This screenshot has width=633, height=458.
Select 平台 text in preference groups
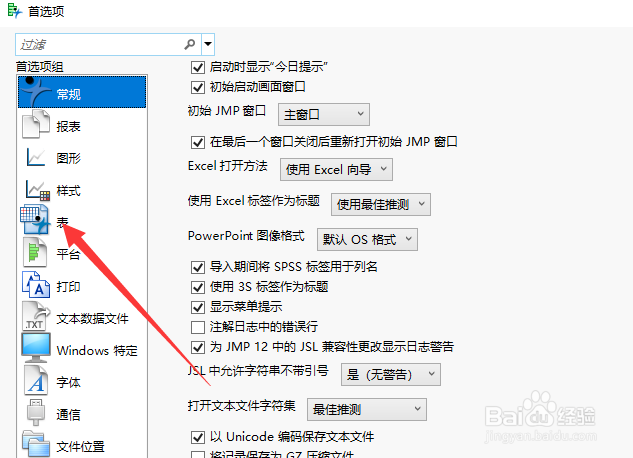[x=68, y=254]
